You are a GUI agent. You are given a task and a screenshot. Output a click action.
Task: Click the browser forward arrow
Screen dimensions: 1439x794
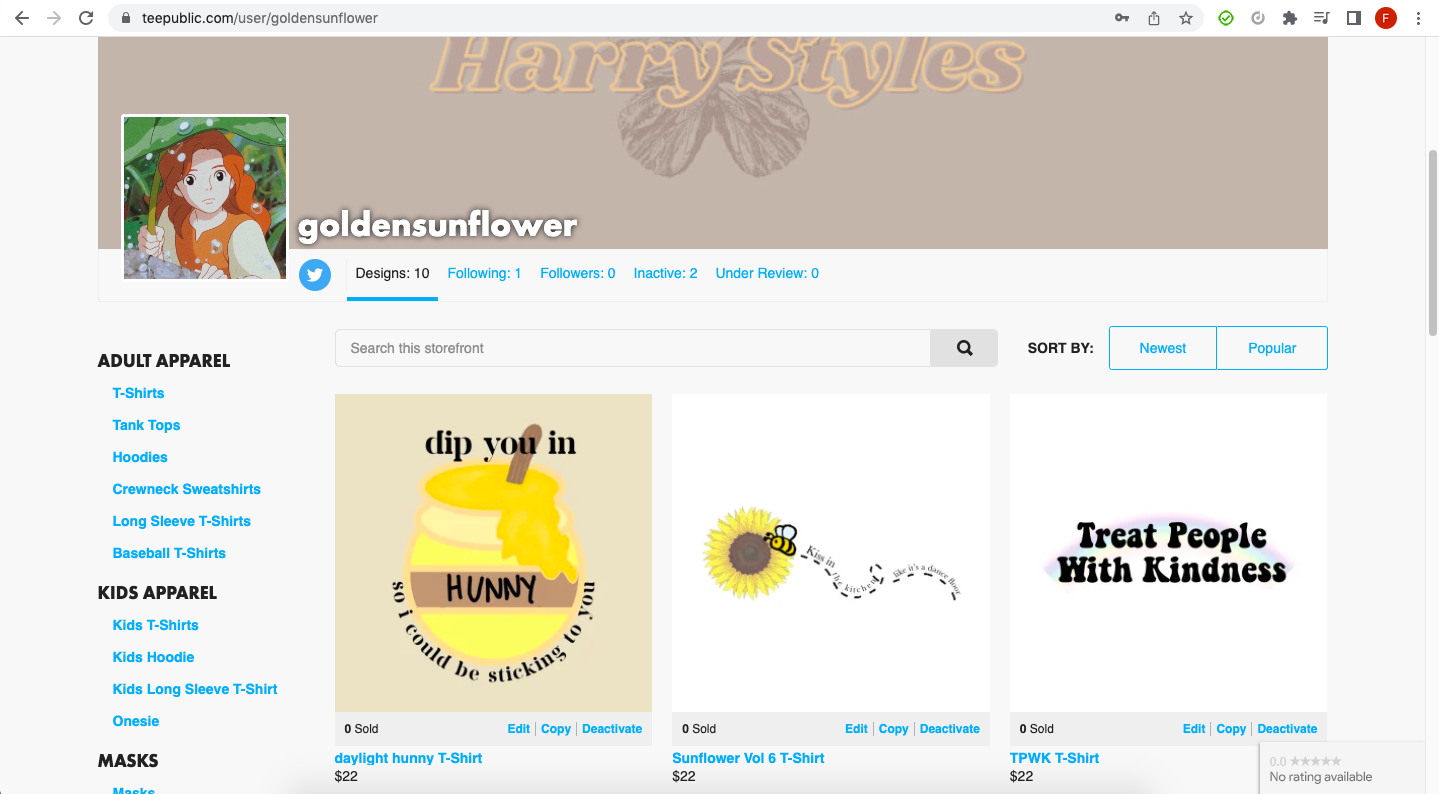54,18
